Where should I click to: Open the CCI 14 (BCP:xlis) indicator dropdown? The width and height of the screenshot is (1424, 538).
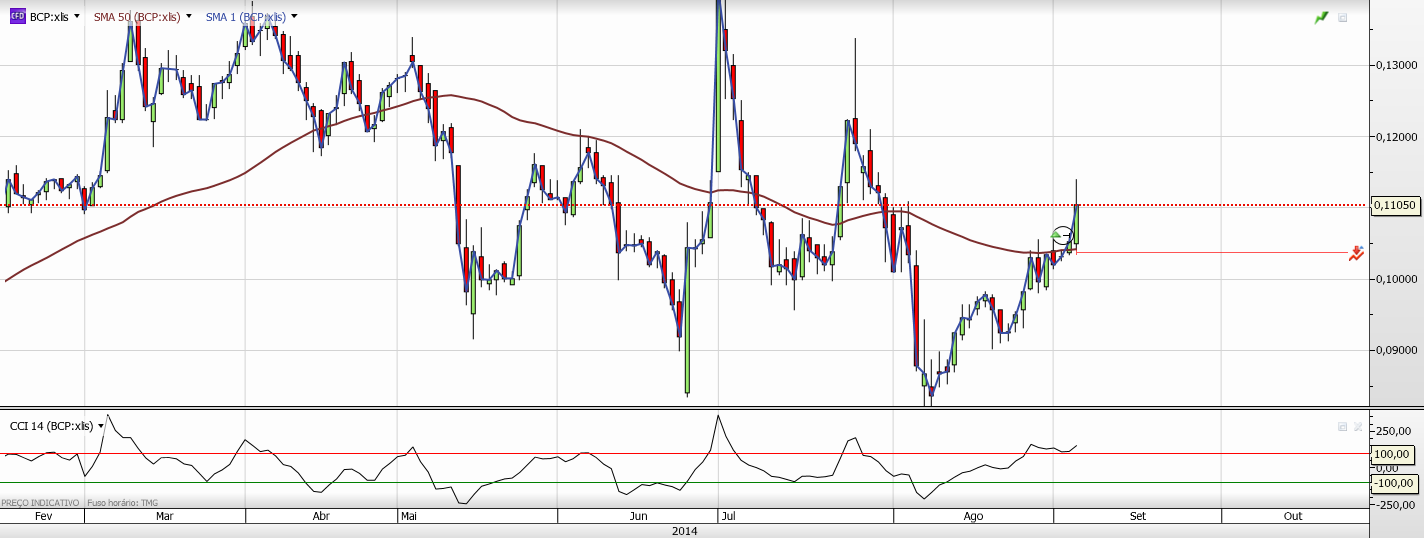point(101,426)
